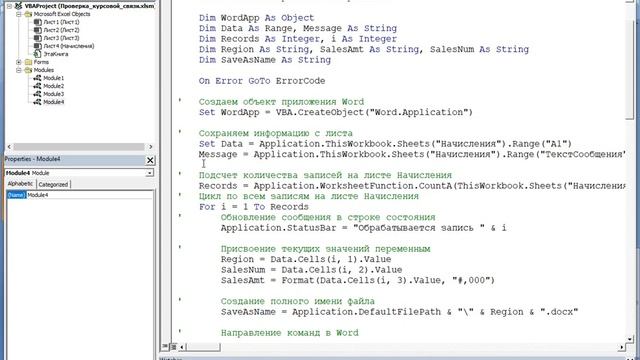The width and height of the screenshot is (640, 360).
Task: Click the project tree horizontal scrollbar thumb
Action: 79,147
